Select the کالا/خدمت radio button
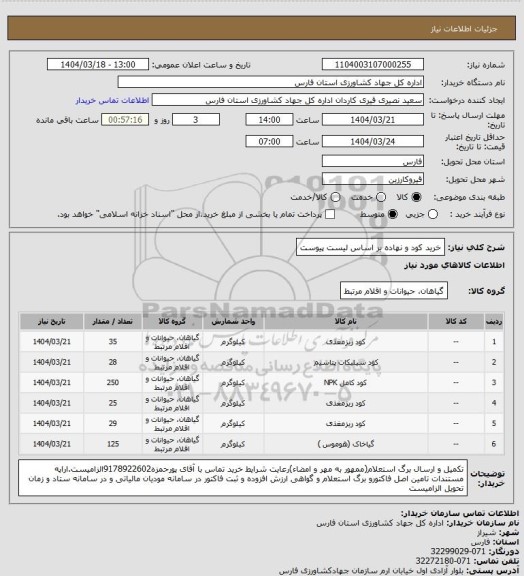Viewport: 524px width, 576px height. [x=335, y=197]
